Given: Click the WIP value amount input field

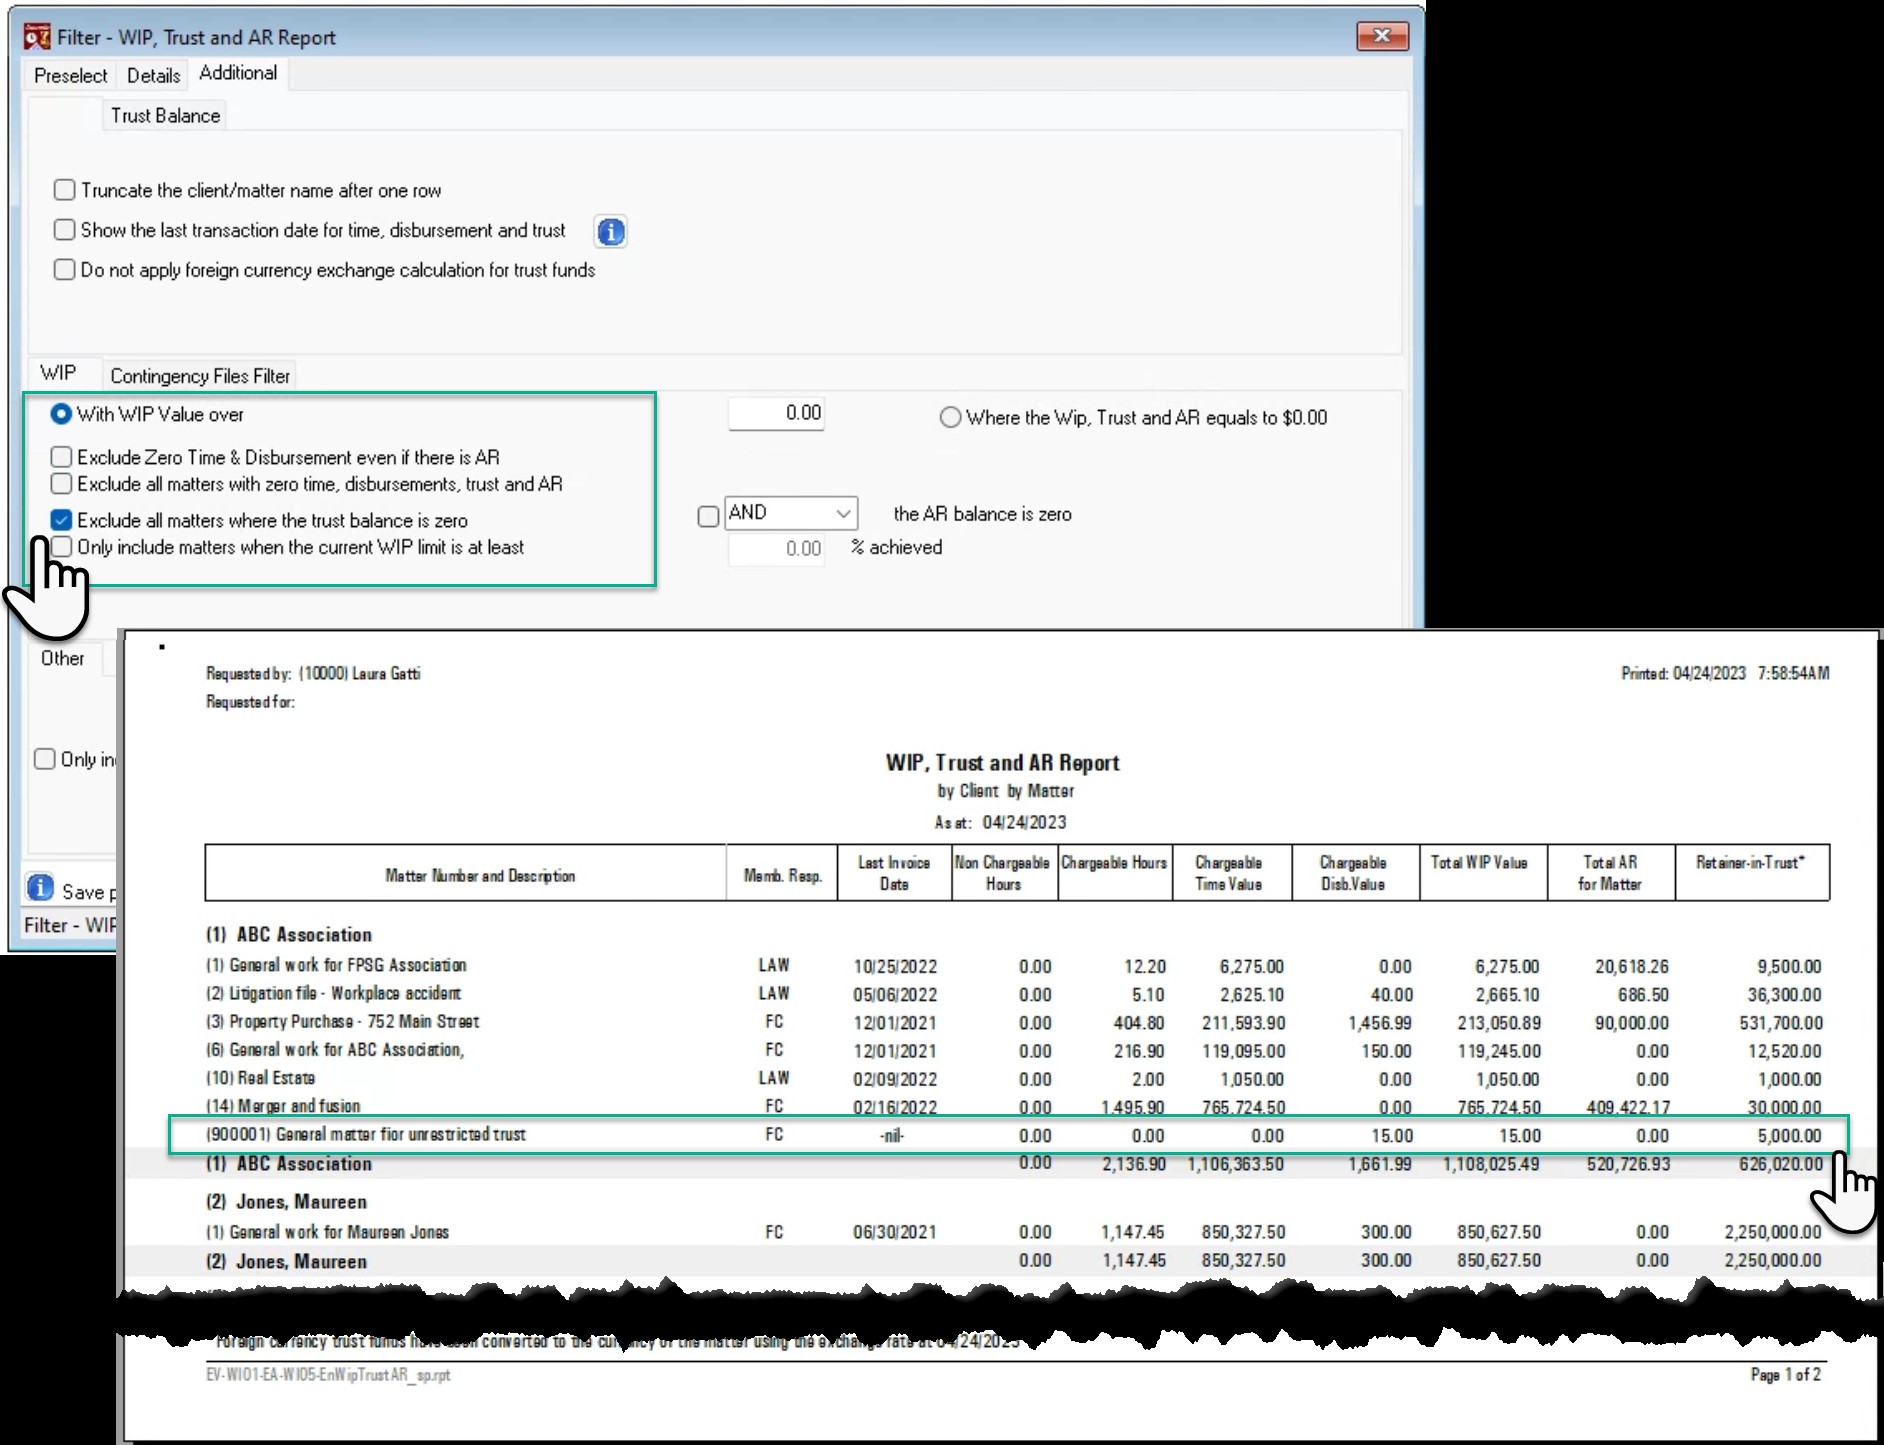Looking at the screenshot, I should [777, 413].
